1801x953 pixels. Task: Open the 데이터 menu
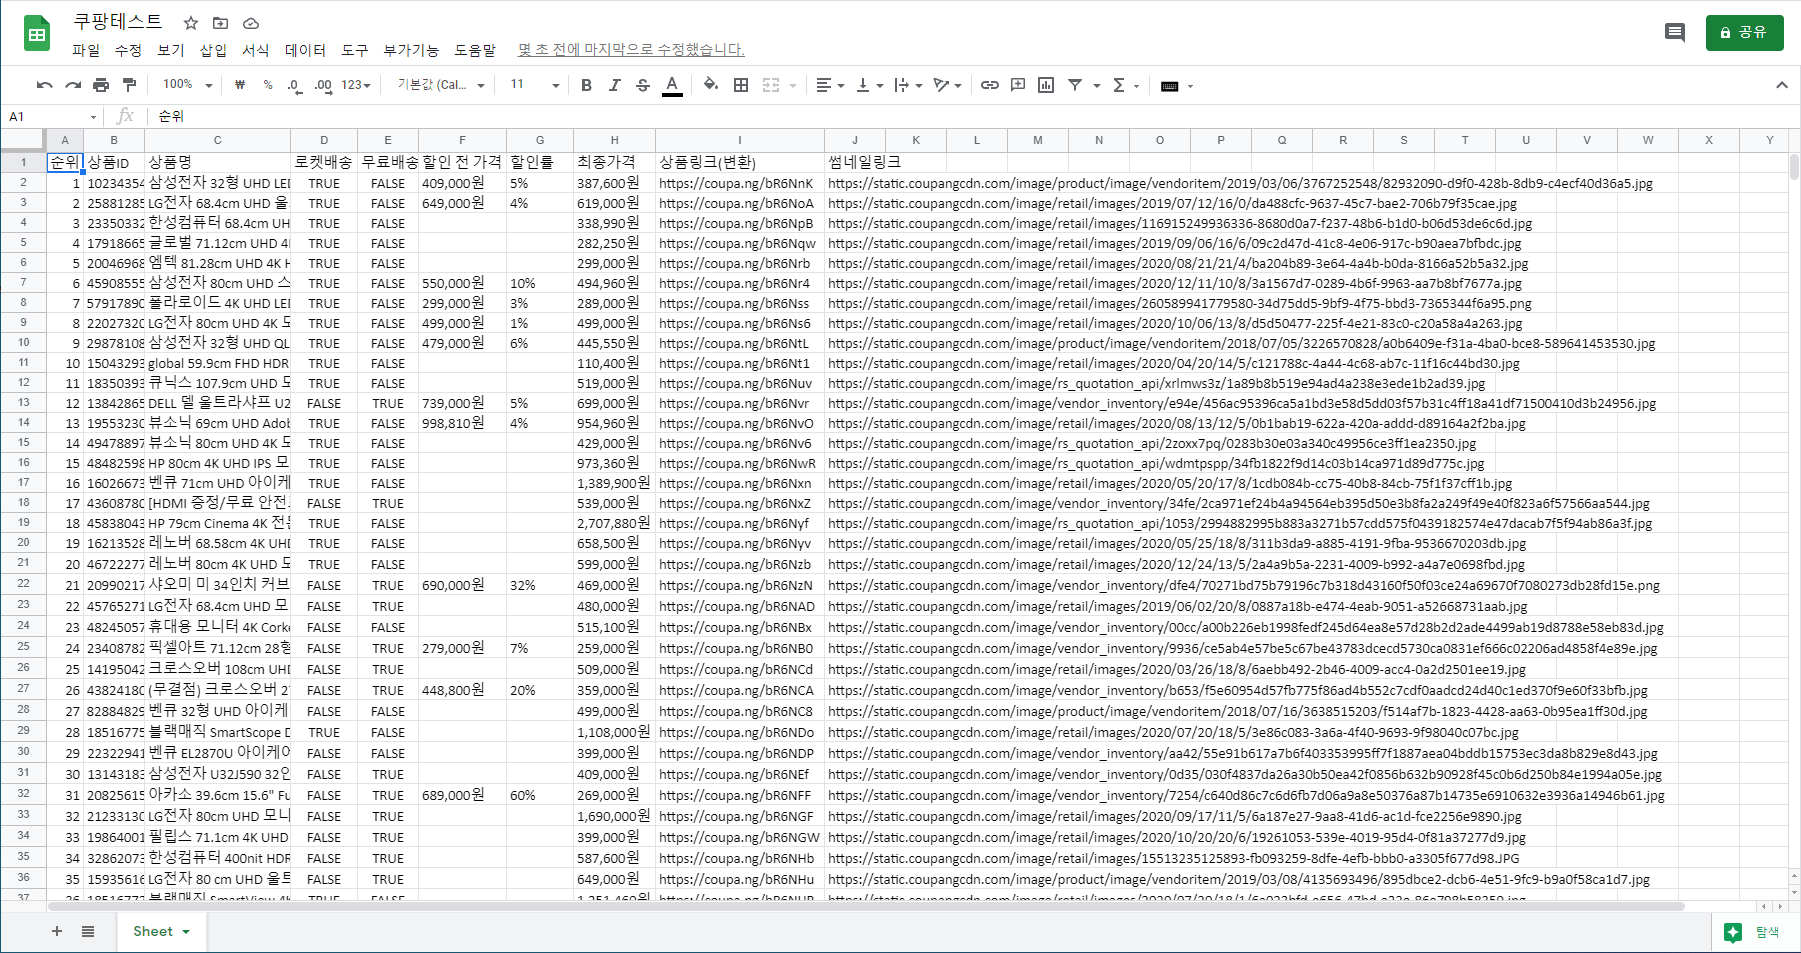(305, 50)
